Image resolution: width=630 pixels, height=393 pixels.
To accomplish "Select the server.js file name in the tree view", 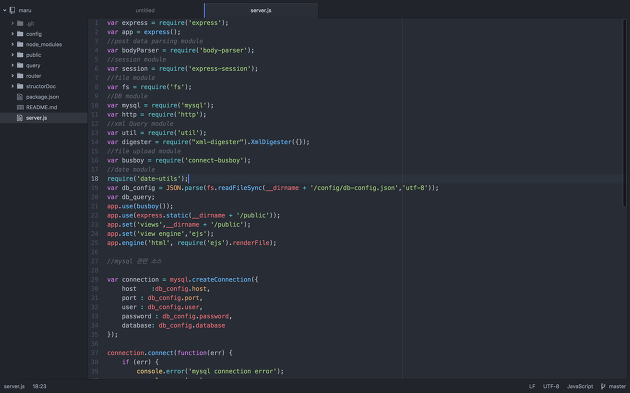I will point(36,118).
